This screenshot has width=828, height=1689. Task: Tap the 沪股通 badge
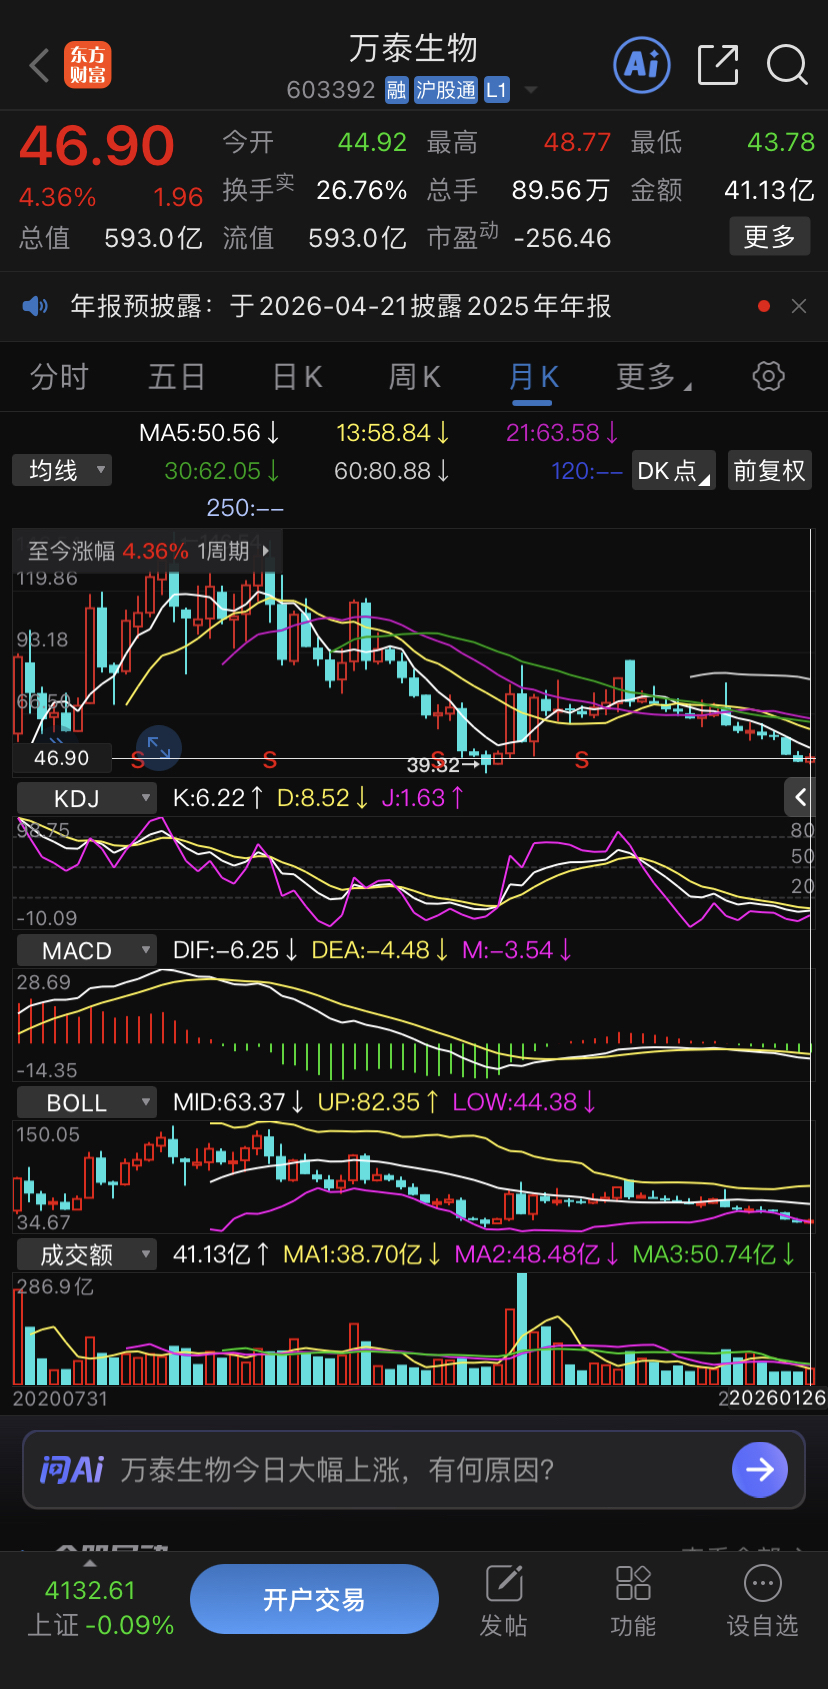(x=446, y=90)
